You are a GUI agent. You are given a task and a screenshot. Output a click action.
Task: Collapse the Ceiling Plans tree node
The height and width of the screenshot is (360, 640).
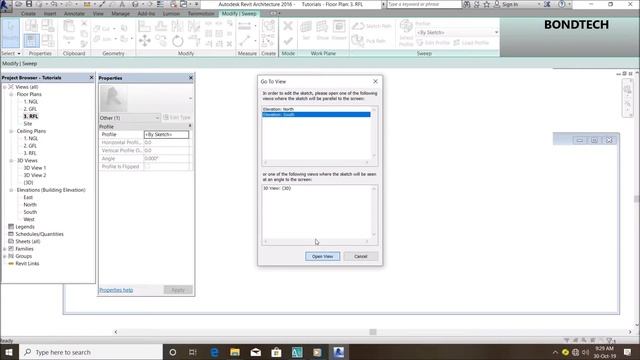11,131
